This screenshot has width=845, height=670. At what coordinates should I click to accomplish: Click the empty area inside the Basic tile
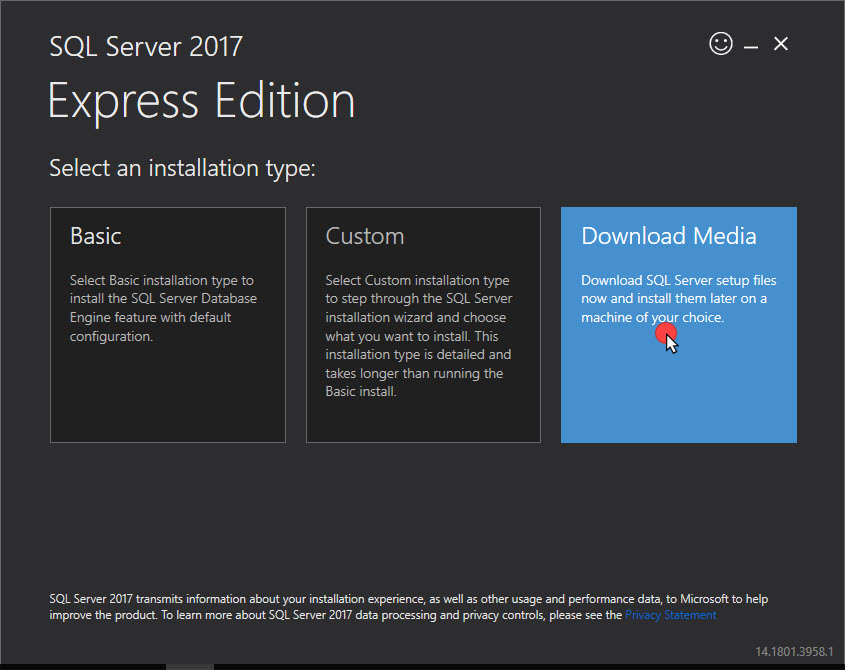(x=167, y=400)
